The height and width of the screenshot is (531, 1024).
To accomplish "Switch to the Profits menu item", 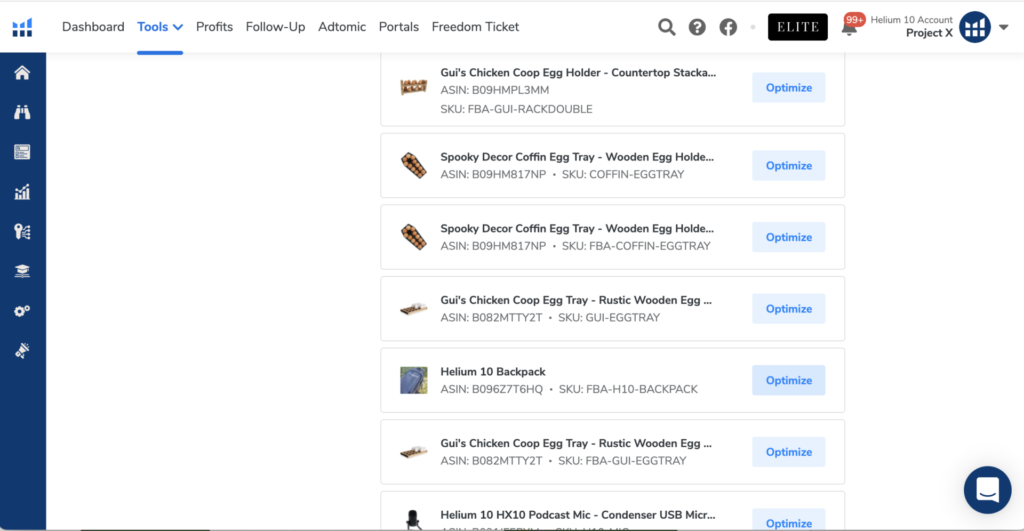I will [x=214, y=27].
